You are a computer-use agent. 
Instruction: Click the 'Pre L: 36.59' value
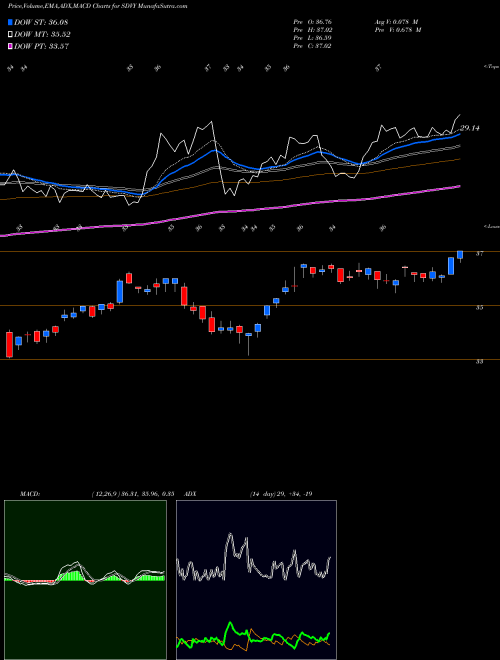[312, 38]
